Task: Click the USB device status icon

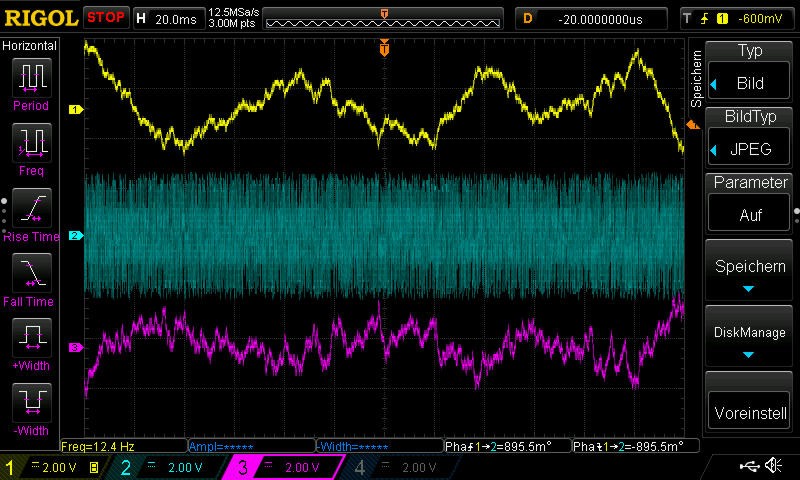Action: (x=749, y=466)
